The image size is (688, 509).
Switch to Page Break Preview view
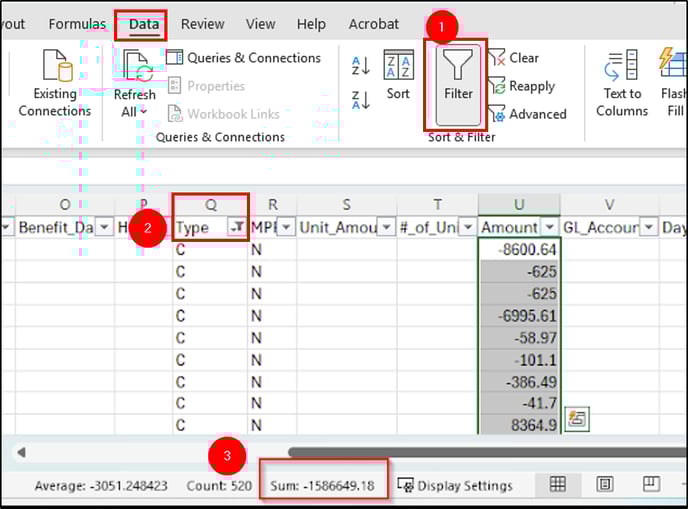click(650, 485)
